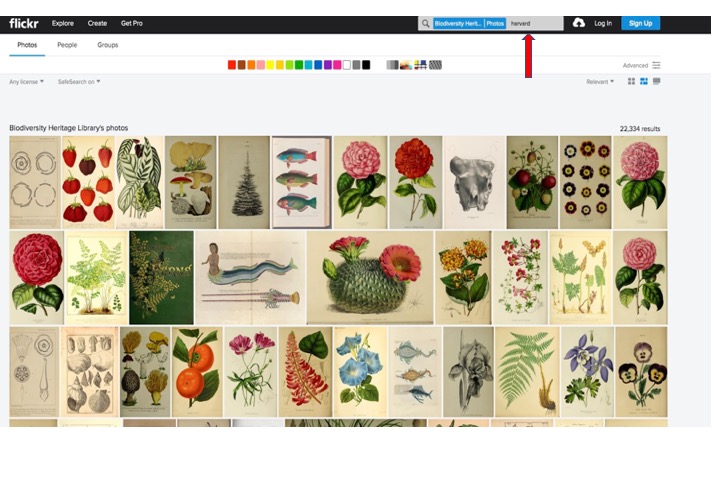The width and height of the screenshot is (720, 480).
Task: Open the Create menu
Action: (97, 23)
